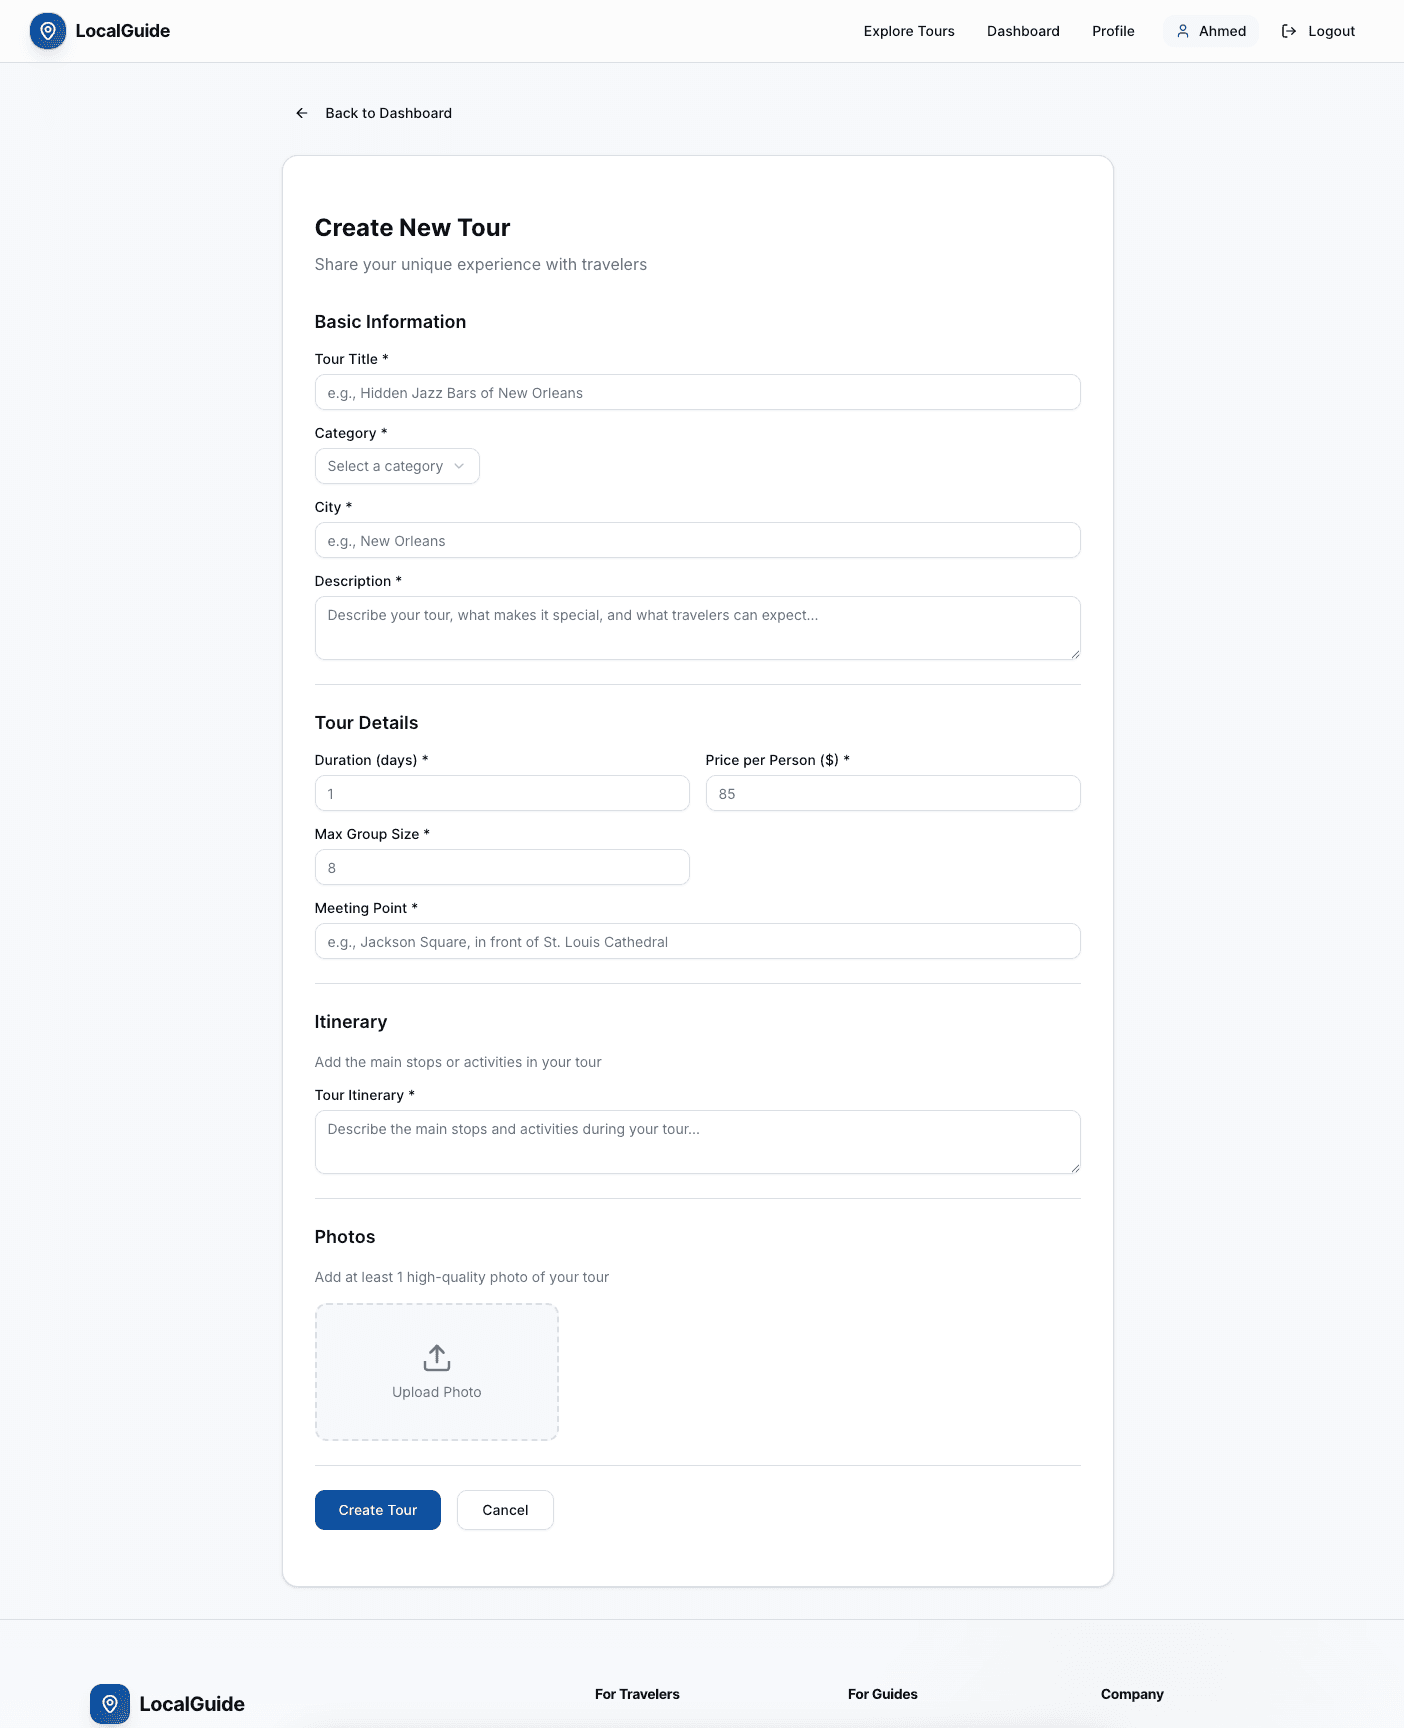Click the Cancel button
1404x1728 pixels.
click(505, 1510)
